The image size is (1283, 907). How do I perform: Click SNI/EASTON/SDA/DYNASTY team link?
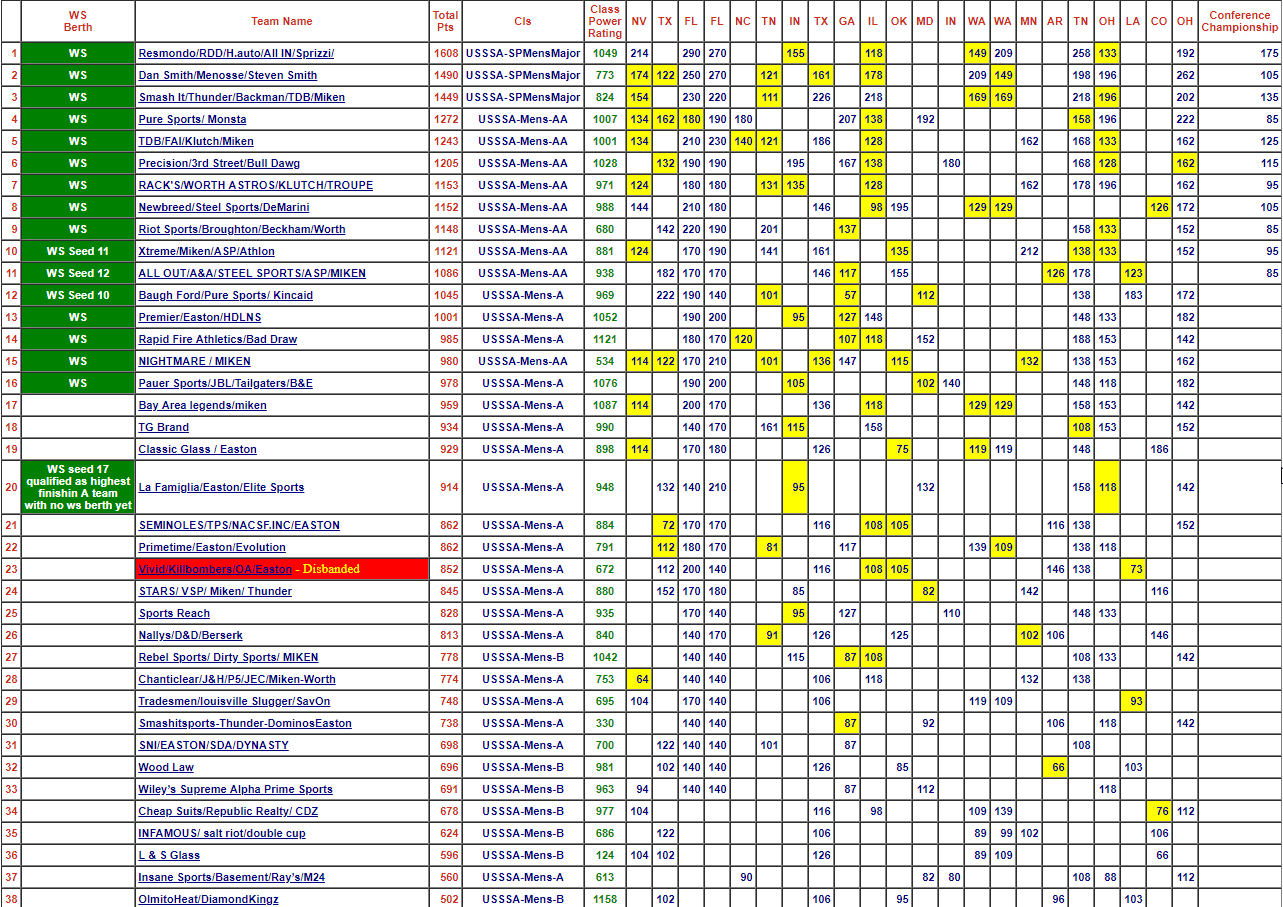pyautogui.click(x=213, y=745)
